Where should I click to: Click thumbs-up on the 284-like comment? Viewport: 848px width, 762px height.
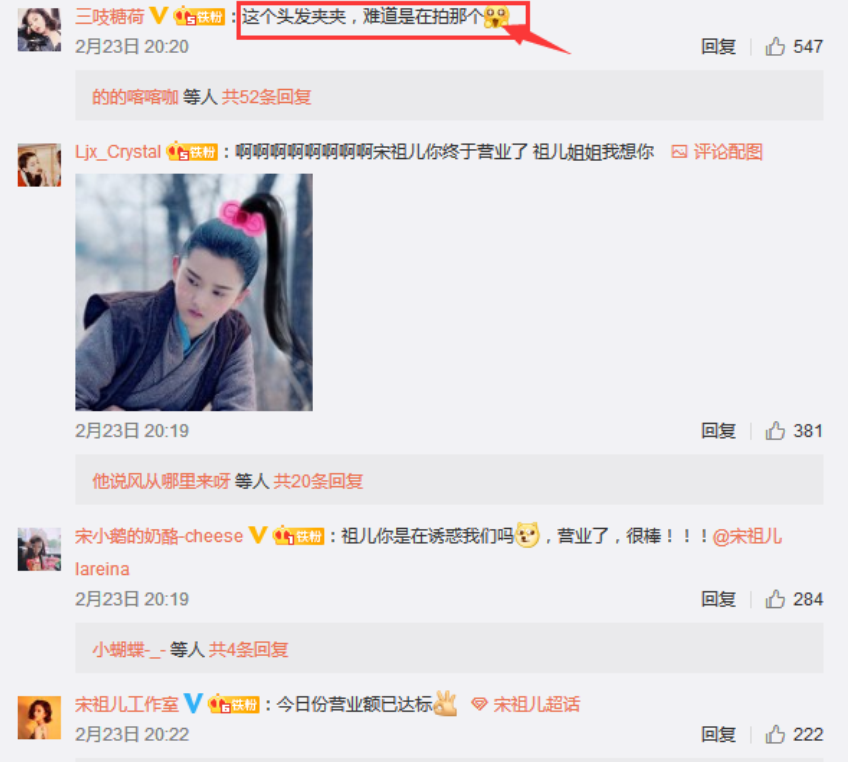click(x=775, y=599)
